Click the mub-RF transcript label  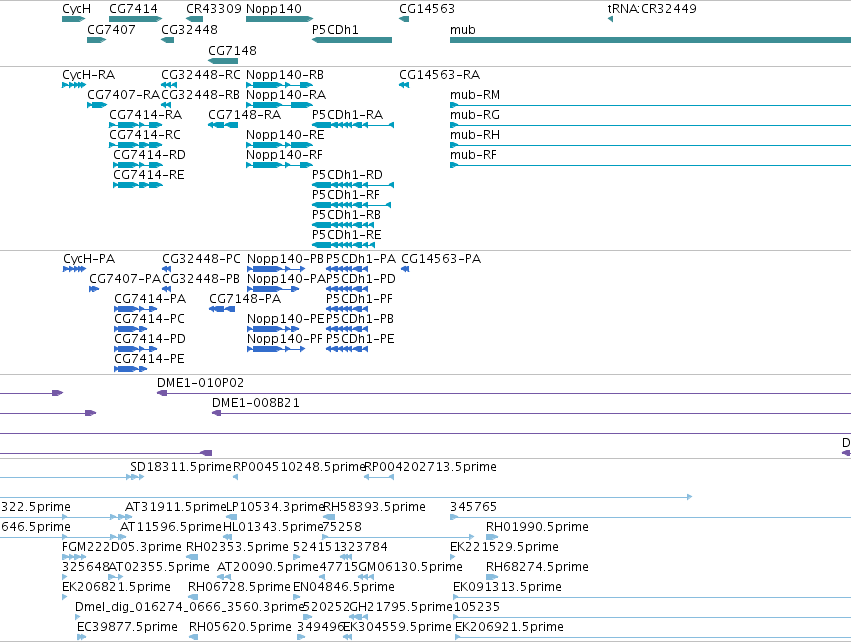(x=473, y=155)
